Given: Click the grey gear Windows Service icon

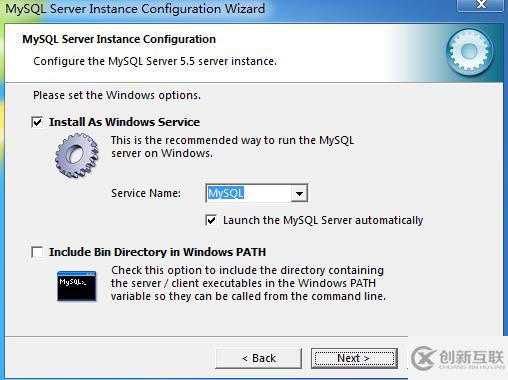Looking at the screenshot, I should 77,155.
